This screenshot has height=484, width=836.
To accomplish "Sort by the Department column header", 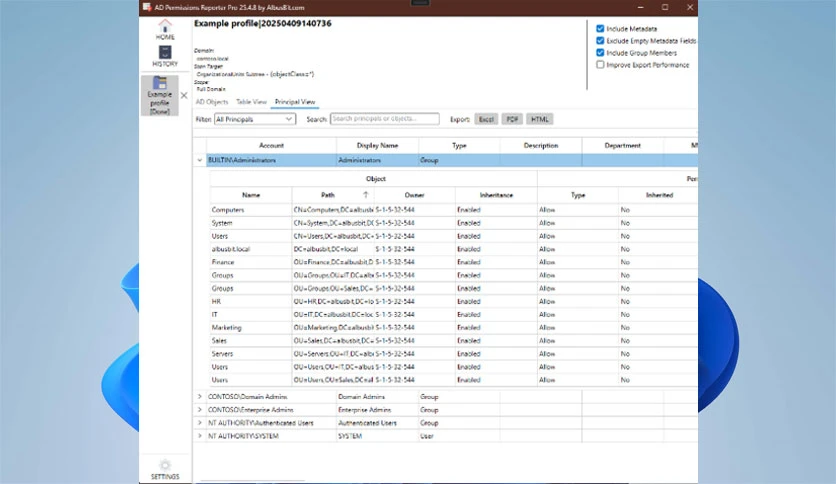I will pos(623,145).
